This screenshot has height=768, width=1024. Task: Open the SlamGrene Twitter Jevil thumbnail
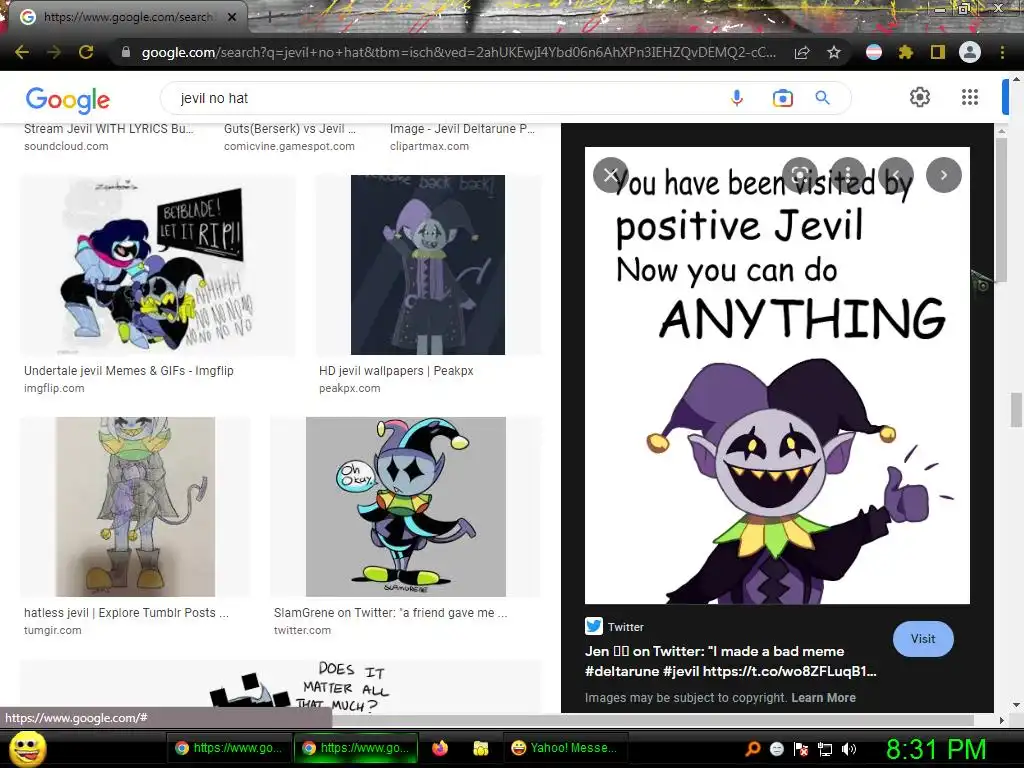tap(406, 507)
